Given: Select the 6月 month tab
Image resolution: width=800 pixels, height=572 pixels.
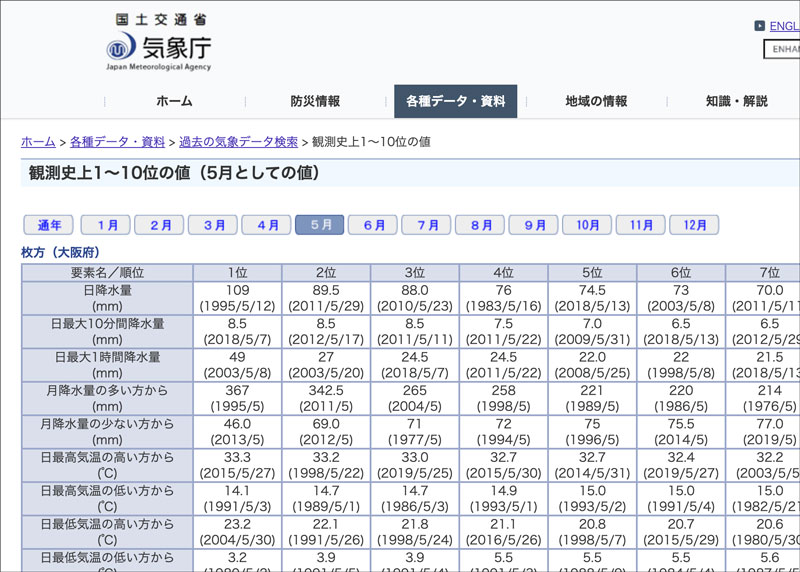Looking at the screenshot, I should 373,225.
